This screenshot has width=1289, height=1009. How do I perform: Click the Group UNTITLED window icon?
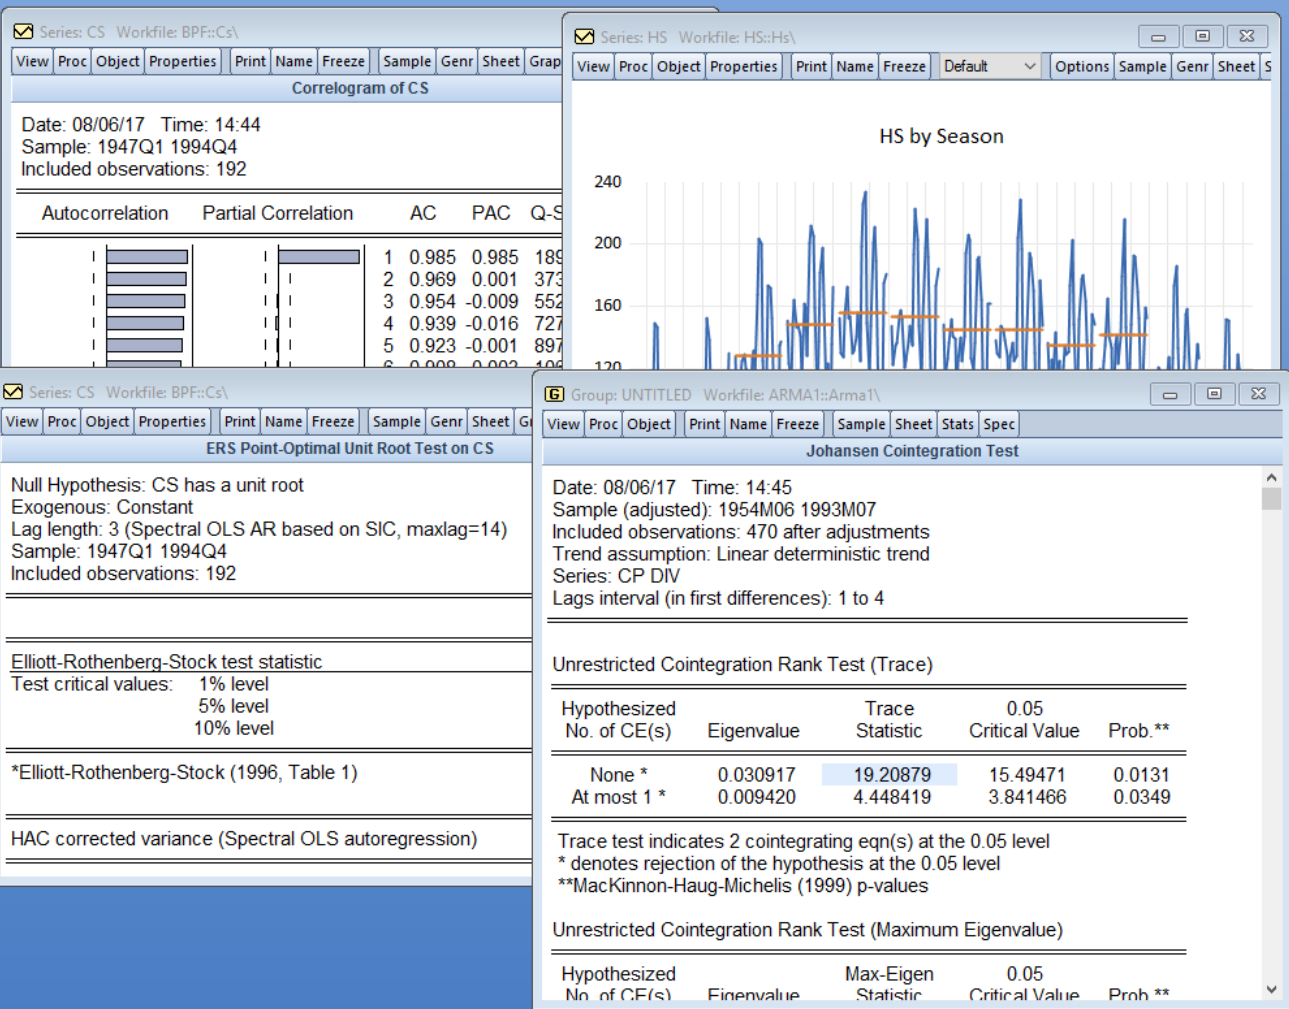pos(554,394)
